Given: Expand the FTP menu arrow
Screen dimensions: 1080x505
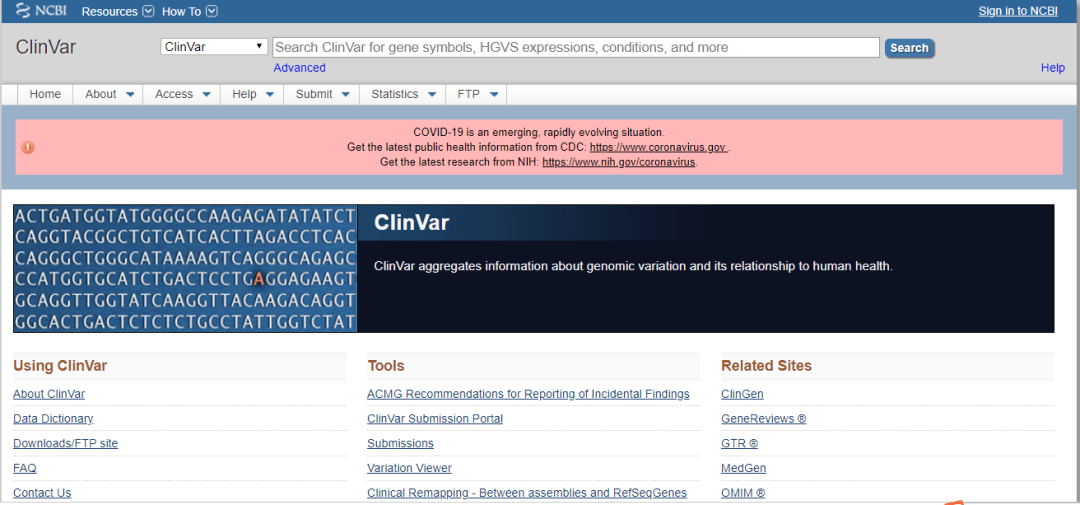Looking at the screenshot, I should point(494,95).
